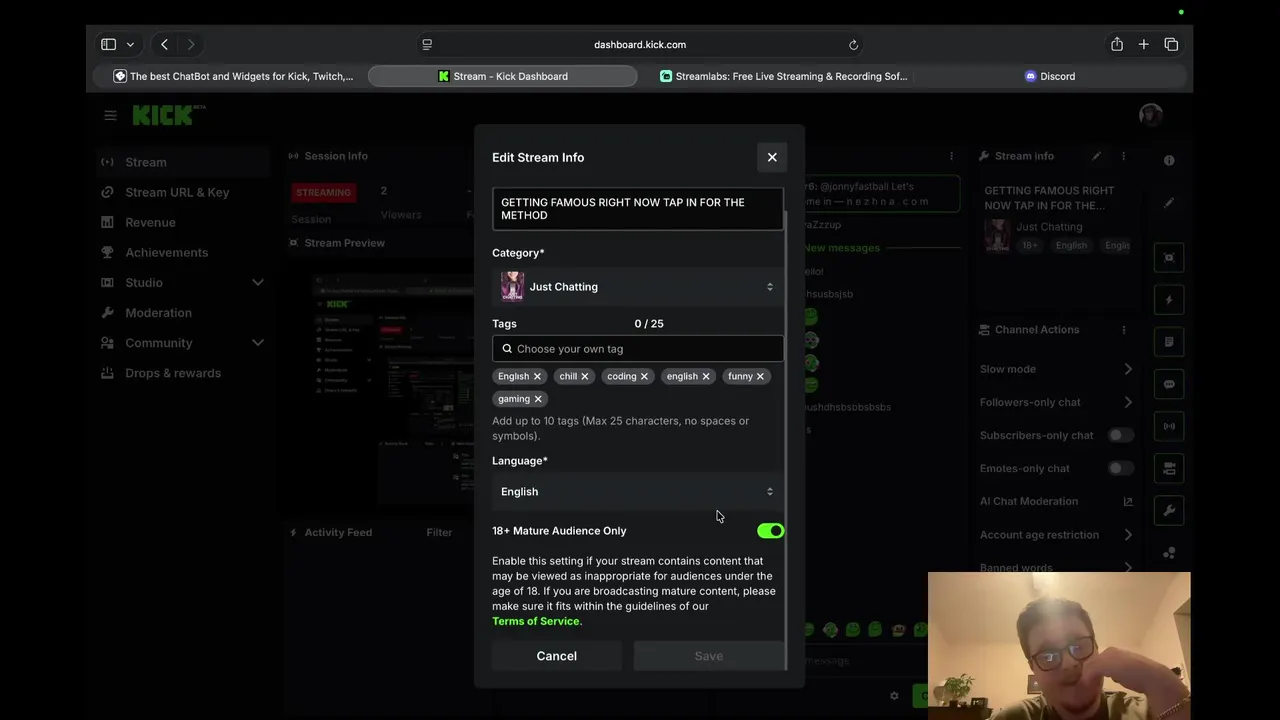1280x720 pixels.
Task: Open the Language dropdown
Action: 638,491
